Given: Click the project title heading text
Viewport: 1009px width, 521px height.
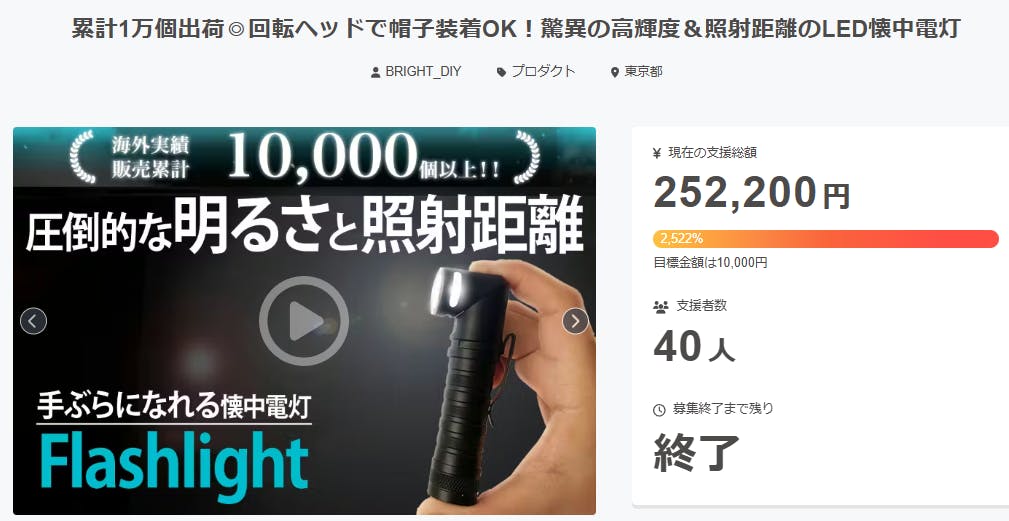Looking at the screenshot, I should click(516, 29).
